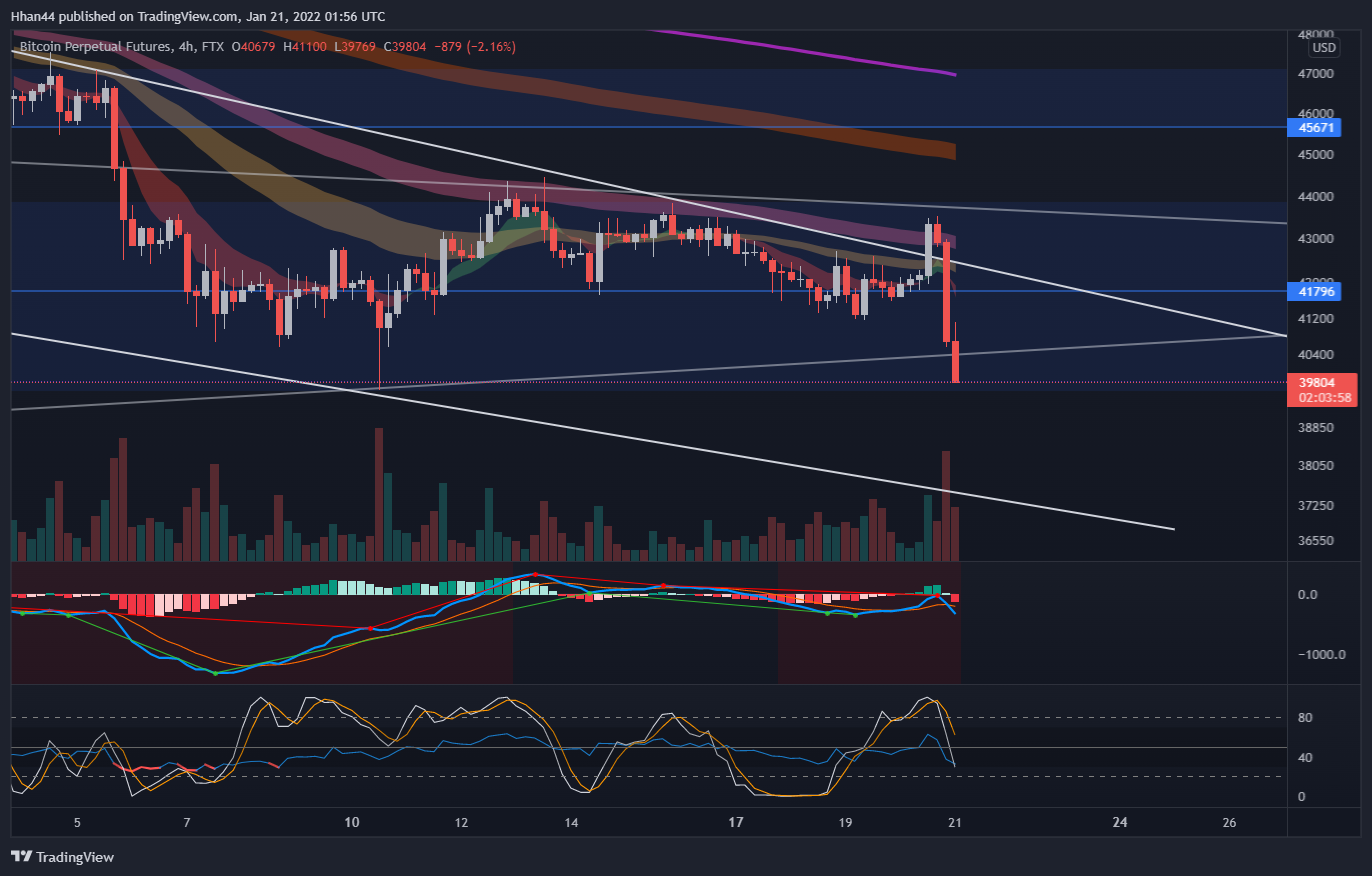
Task: Click date label 14 on time axis
Action: [x=571, y=823]
